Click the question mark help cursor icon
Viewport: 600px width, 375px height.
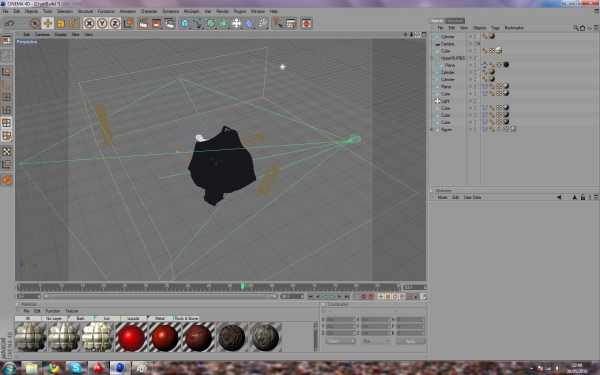click(278, 24)
